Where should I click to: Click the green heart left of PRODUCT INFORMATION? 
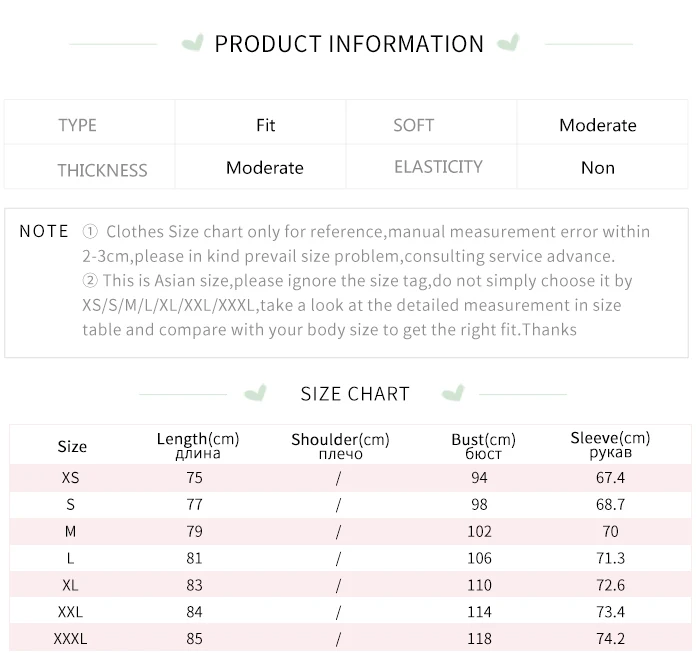point(193,43)
